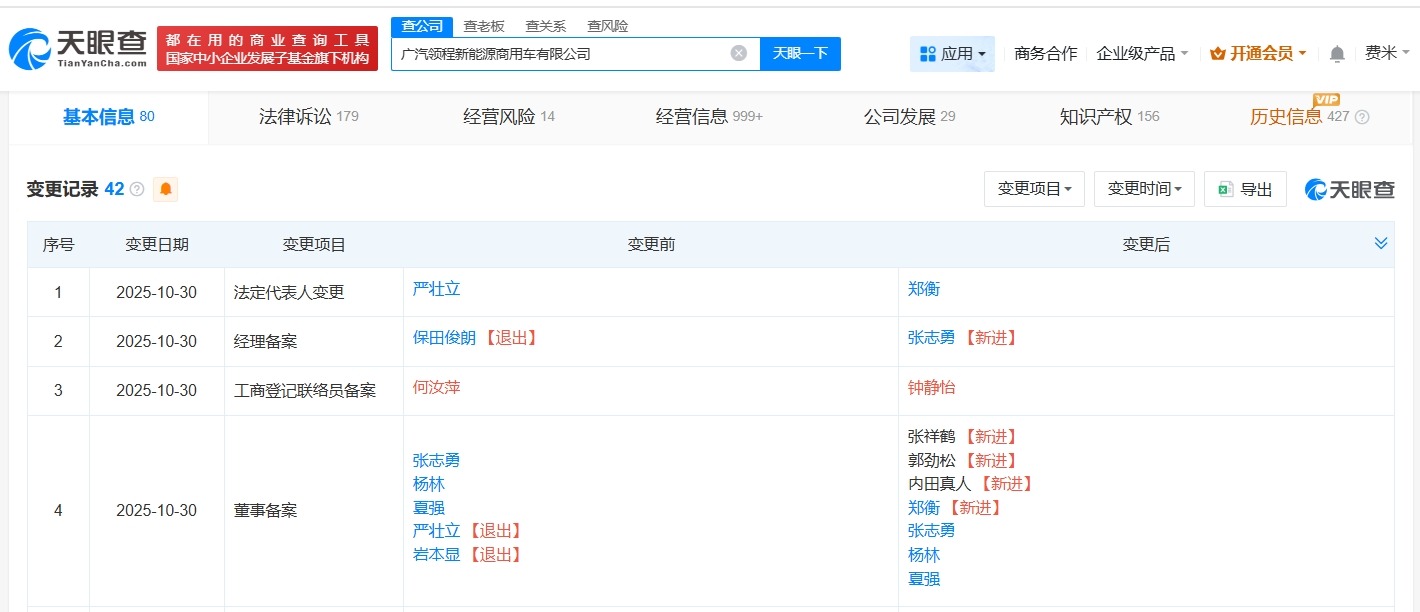Click the crown icon next to 开通会员

[1218, 54]
